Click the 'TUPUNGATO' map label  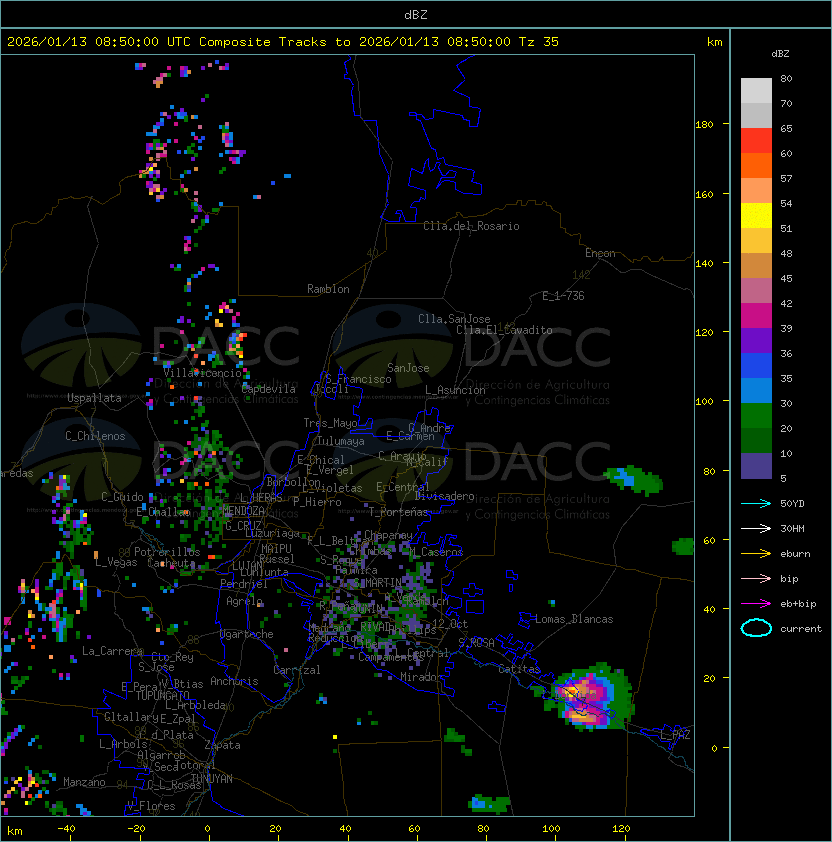point(162,695)
